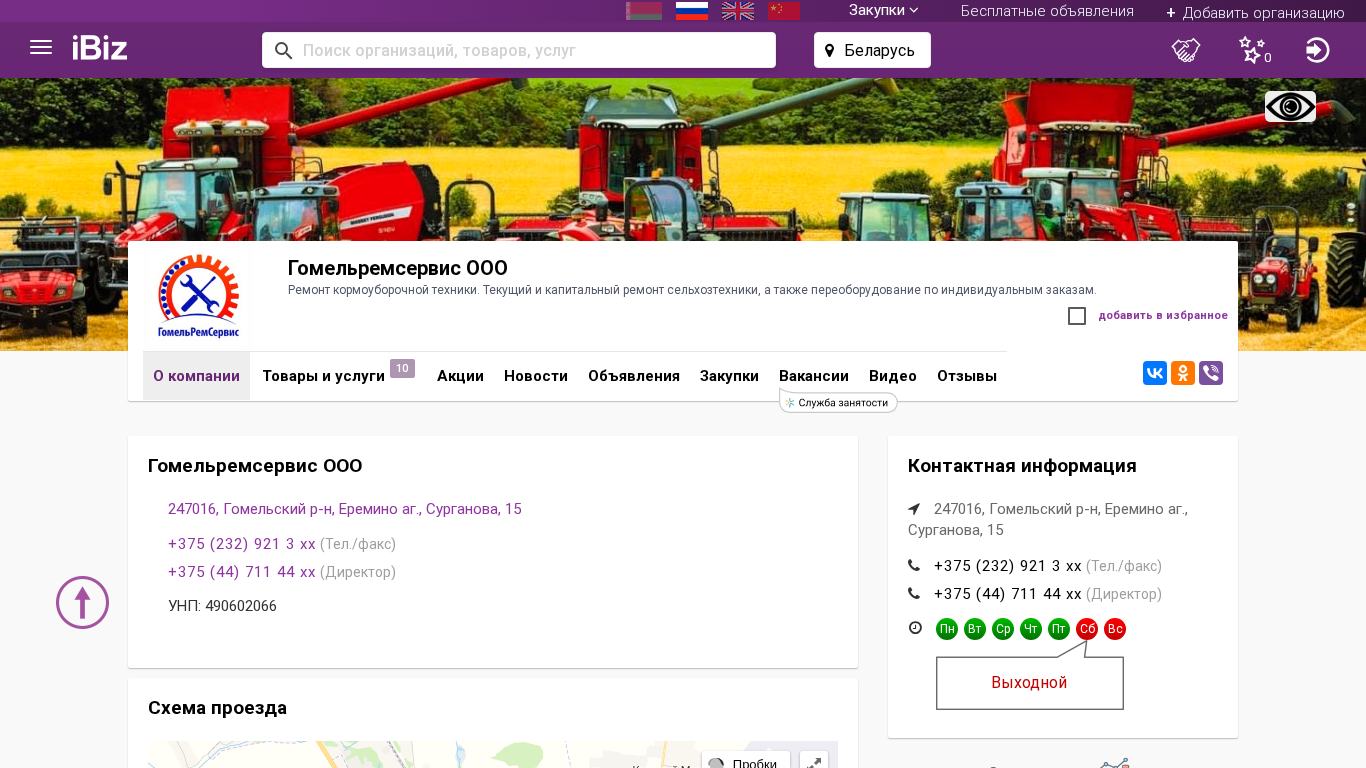
Task: Click the login arrow icon
Action: pyautogui.click(x=1317, y=50)
